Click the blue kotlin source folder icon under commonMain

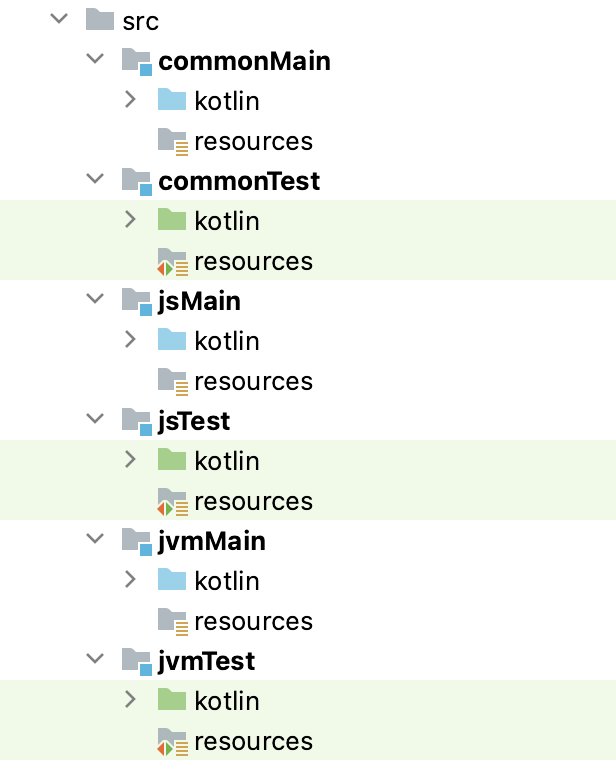click(x=172, y=101)
